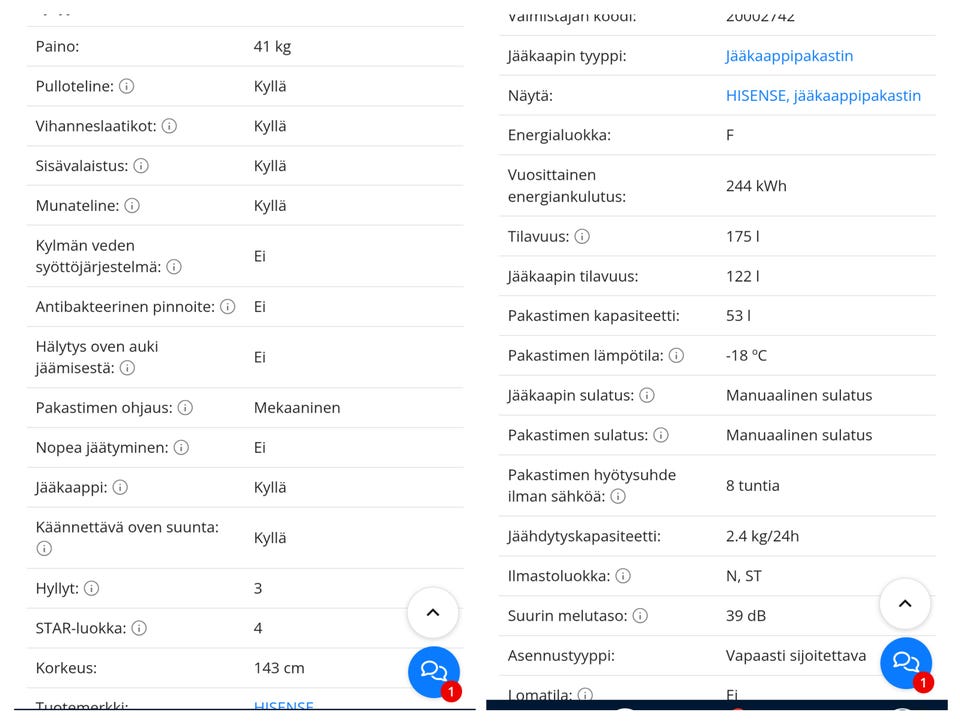Open Pakastimen lämpötila info icon

677,356
